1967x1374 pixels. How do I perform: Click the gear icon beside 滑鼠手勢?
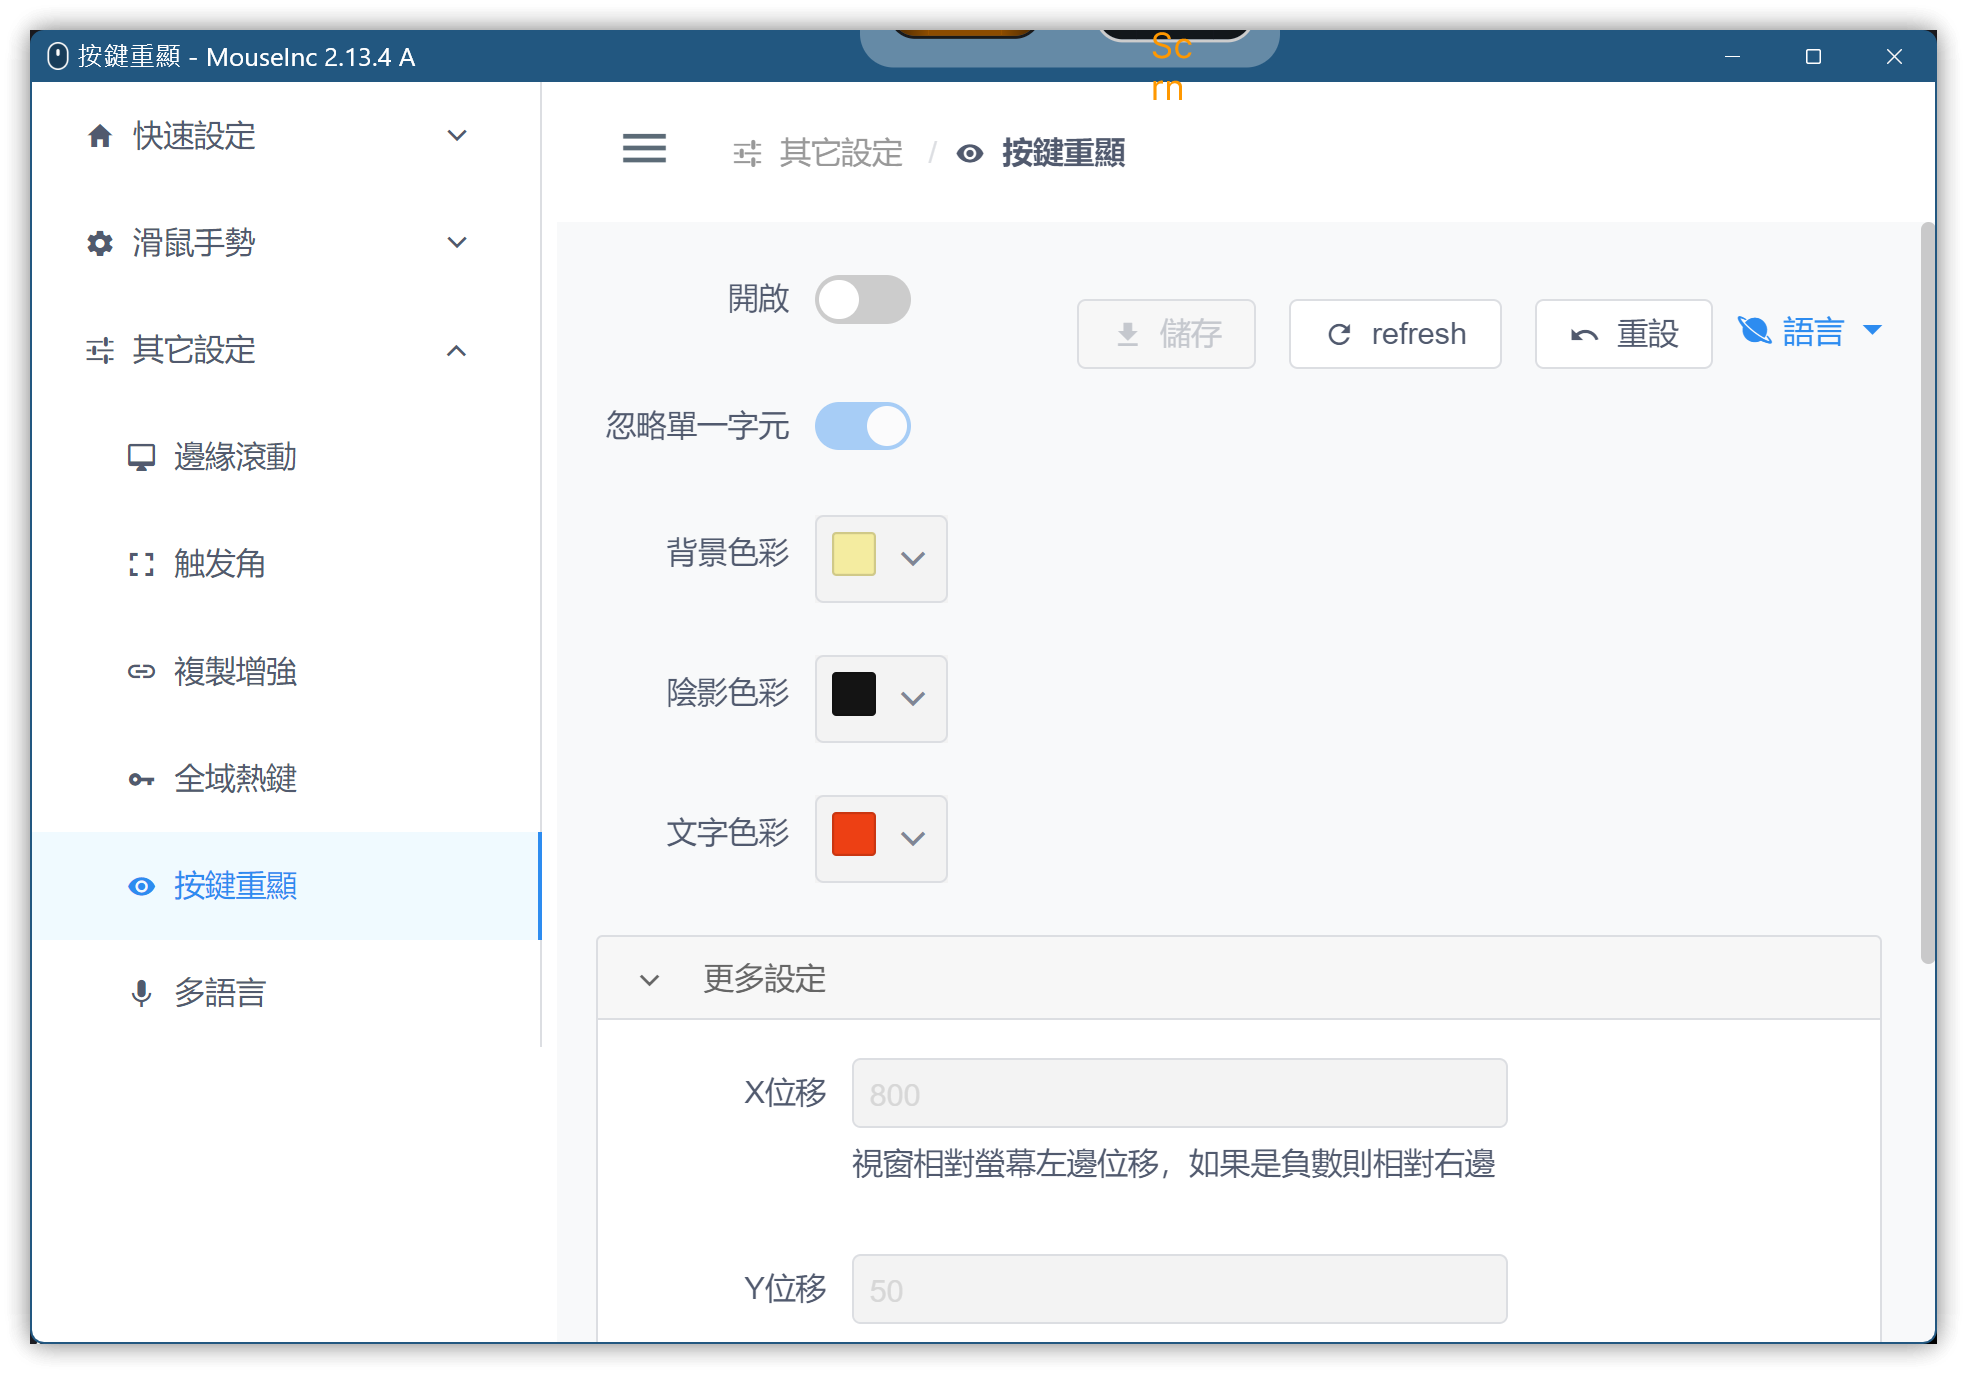(100, 243)
